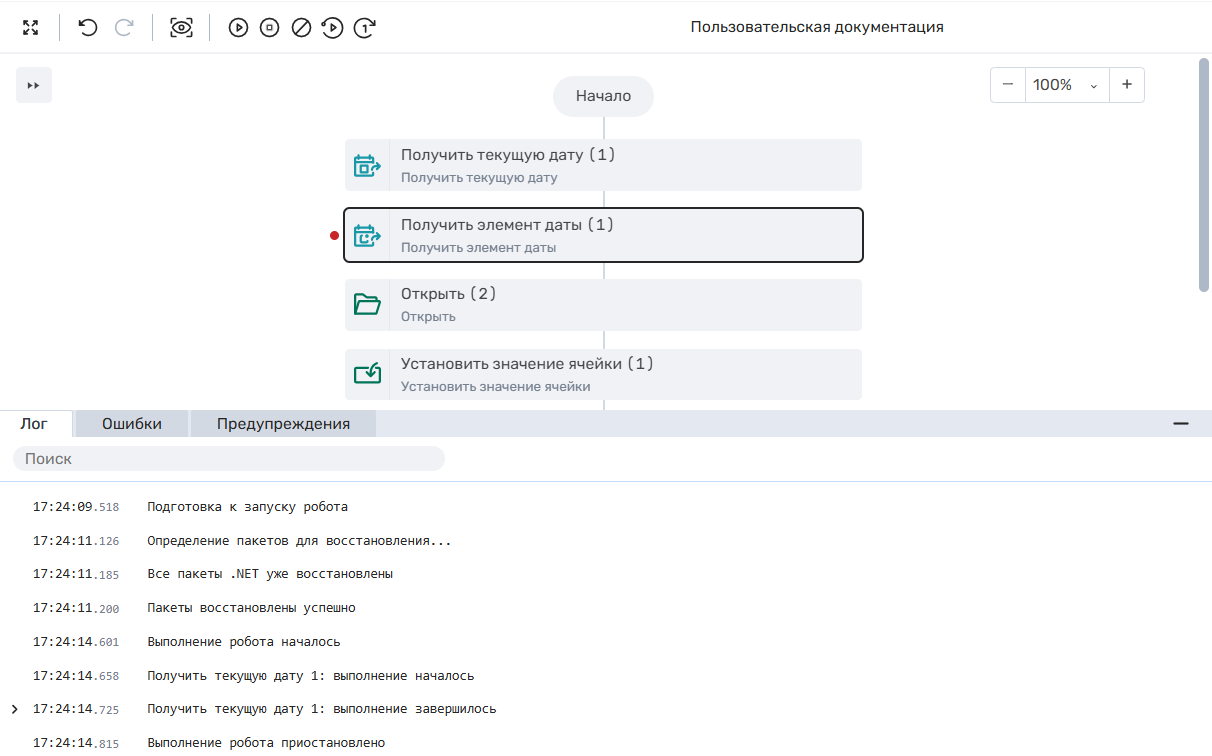The width and height of the screenshot is (1212, 756).
Task: Zoom in with the plus button
Action: pyautogui.click(x=1127, y=85)
